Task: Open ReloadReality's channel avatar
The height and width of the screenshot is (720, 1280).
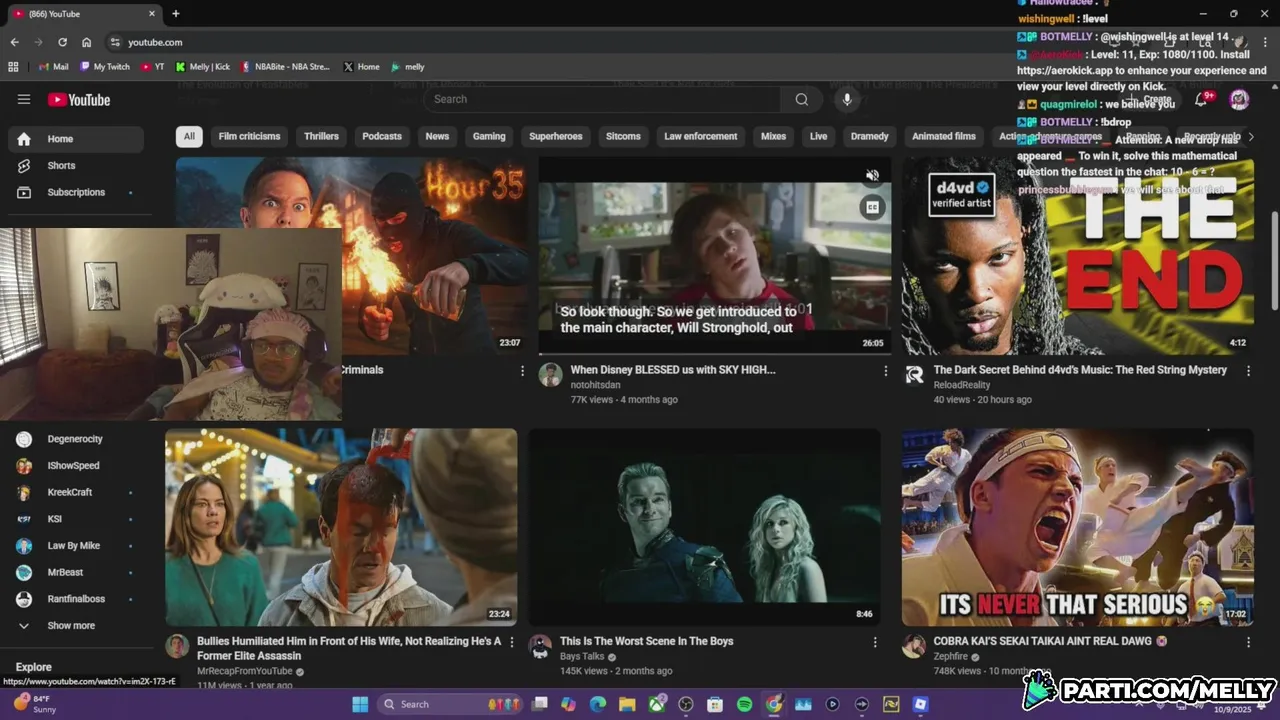Action: pos(914,375)
